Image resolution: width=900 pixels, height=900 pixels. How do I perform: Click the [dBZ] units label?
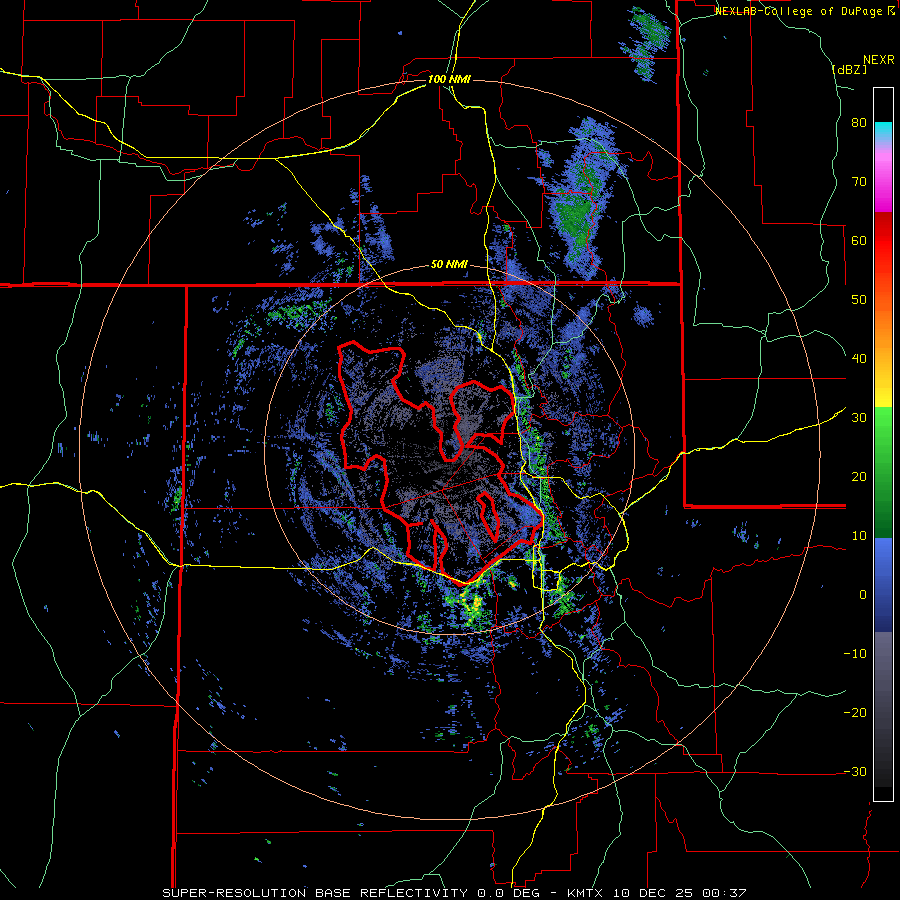(849, 69)
